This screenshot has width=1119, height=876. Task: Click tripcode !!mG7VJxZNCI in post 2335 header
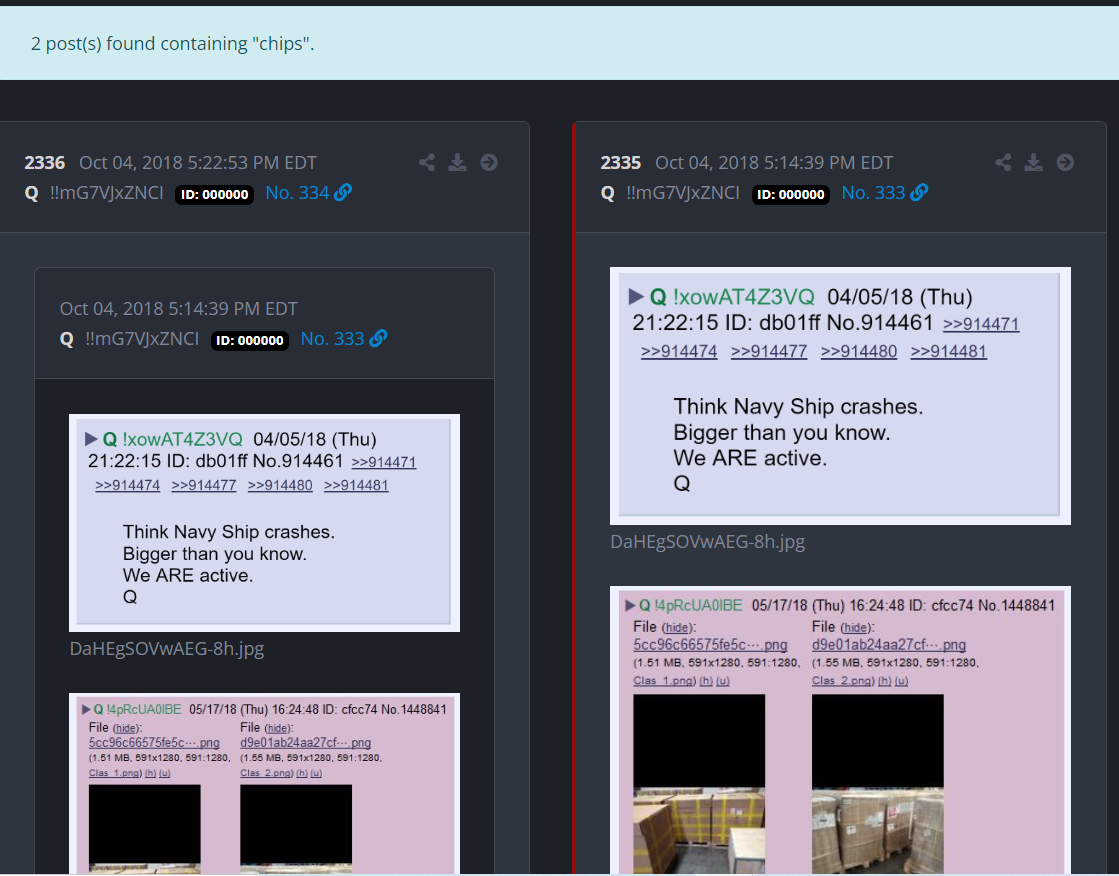pyautogui.click(x=682, y=193)
